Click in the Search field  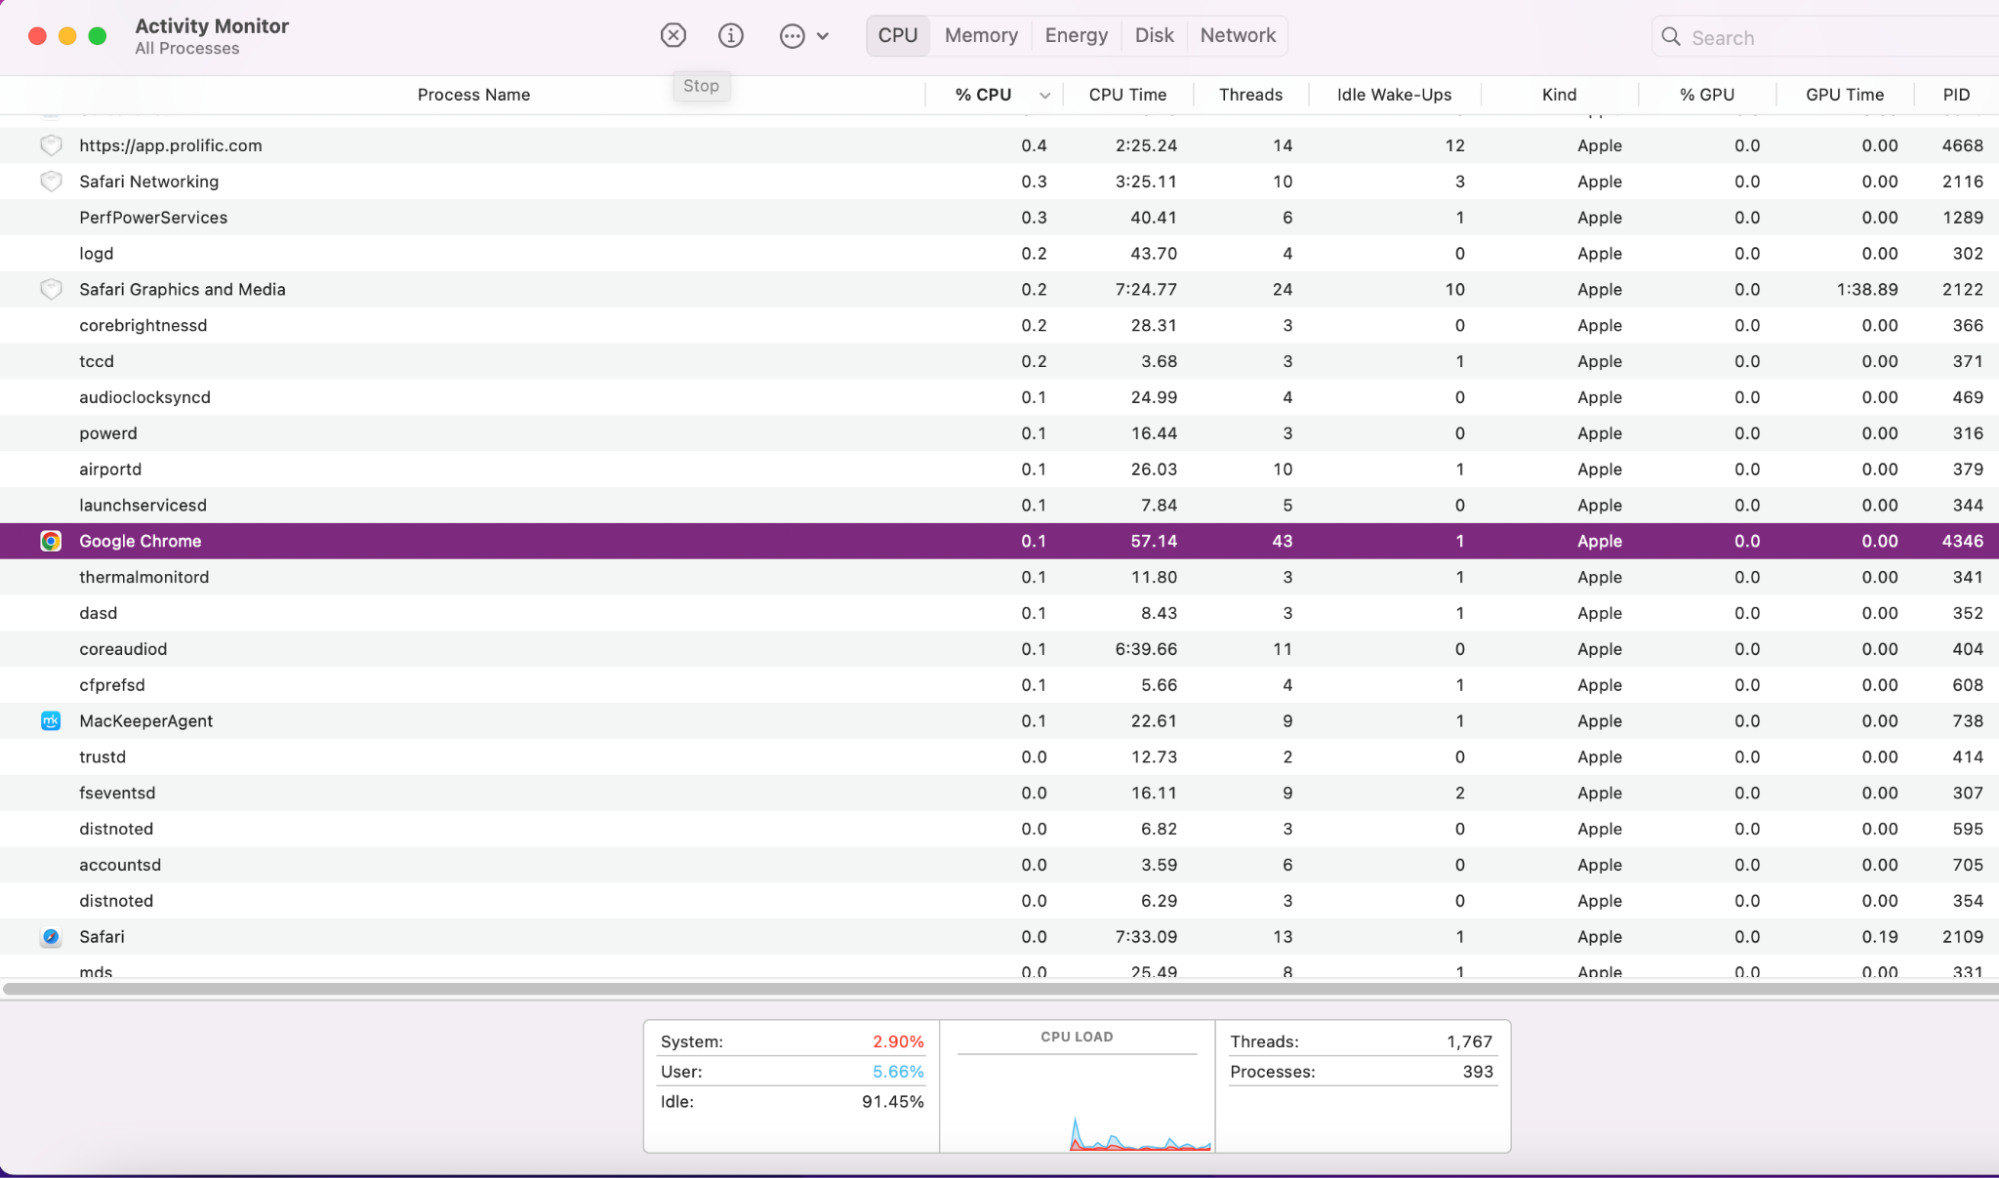[x=1825, y=37]
